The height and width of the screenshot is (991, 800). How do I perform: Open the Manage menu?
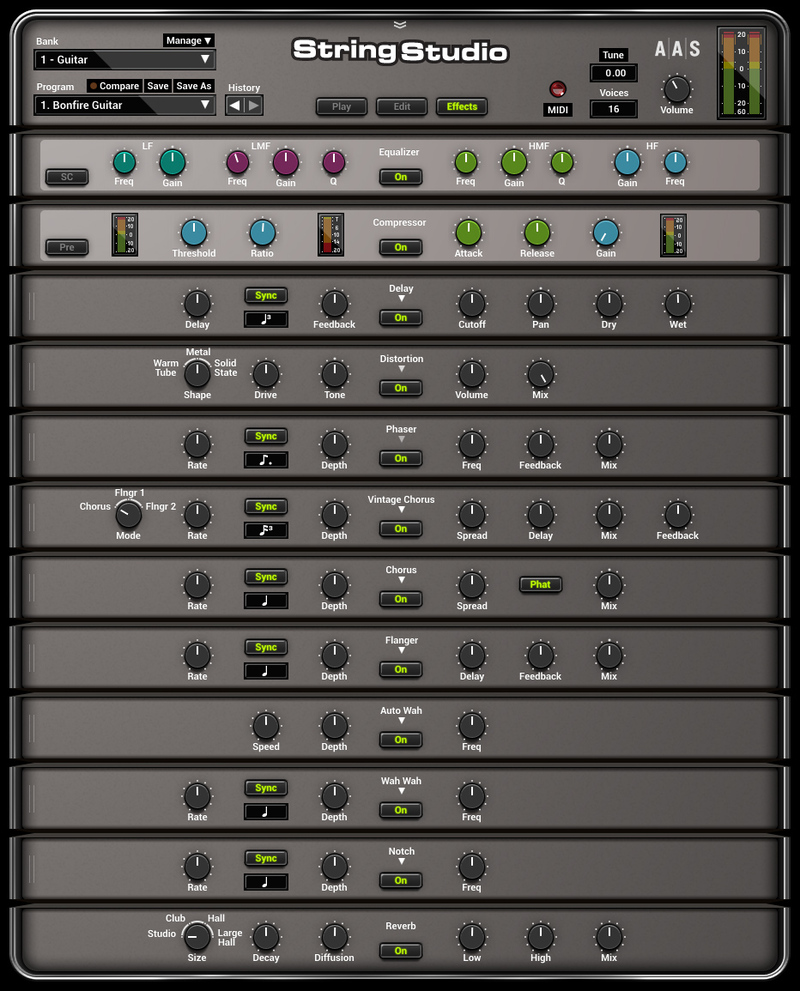[188, 40]
